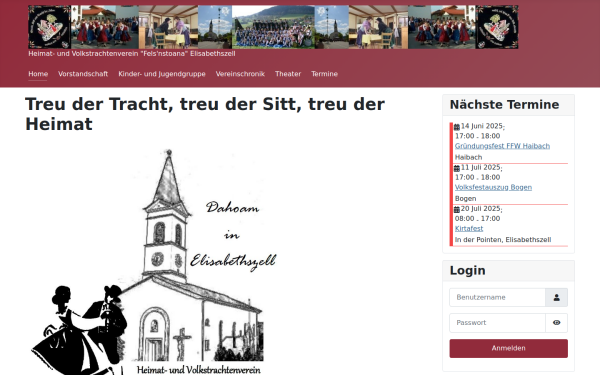Click the Dahoam in Elisabethszell church illustration
Screen dimensions: 600x375
(154, 261)
